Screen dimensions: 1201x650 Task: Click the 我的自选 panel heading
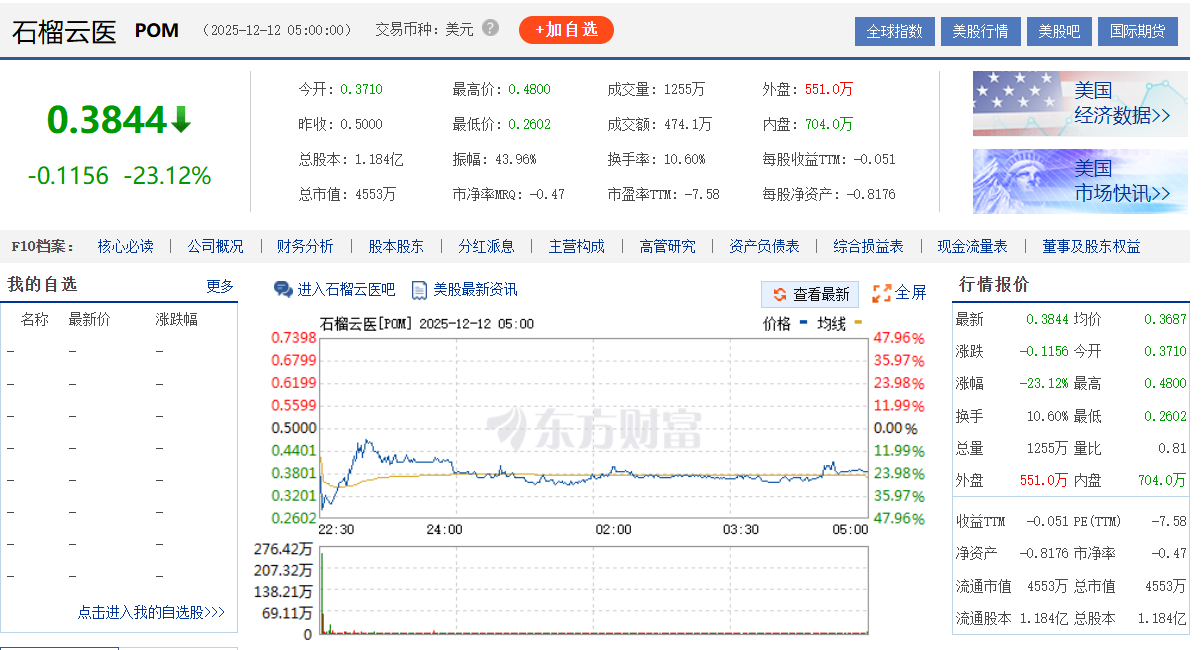click(x=42, y=285)
